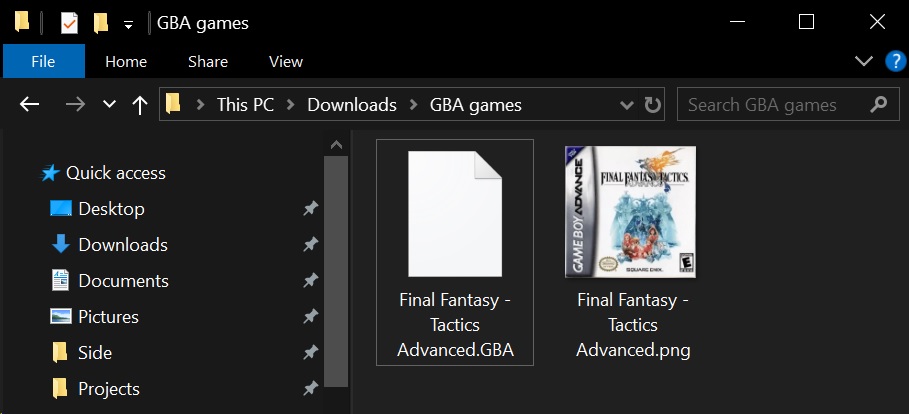
Task: Click the pin icon next to Pictures
Action: point(311,317)
